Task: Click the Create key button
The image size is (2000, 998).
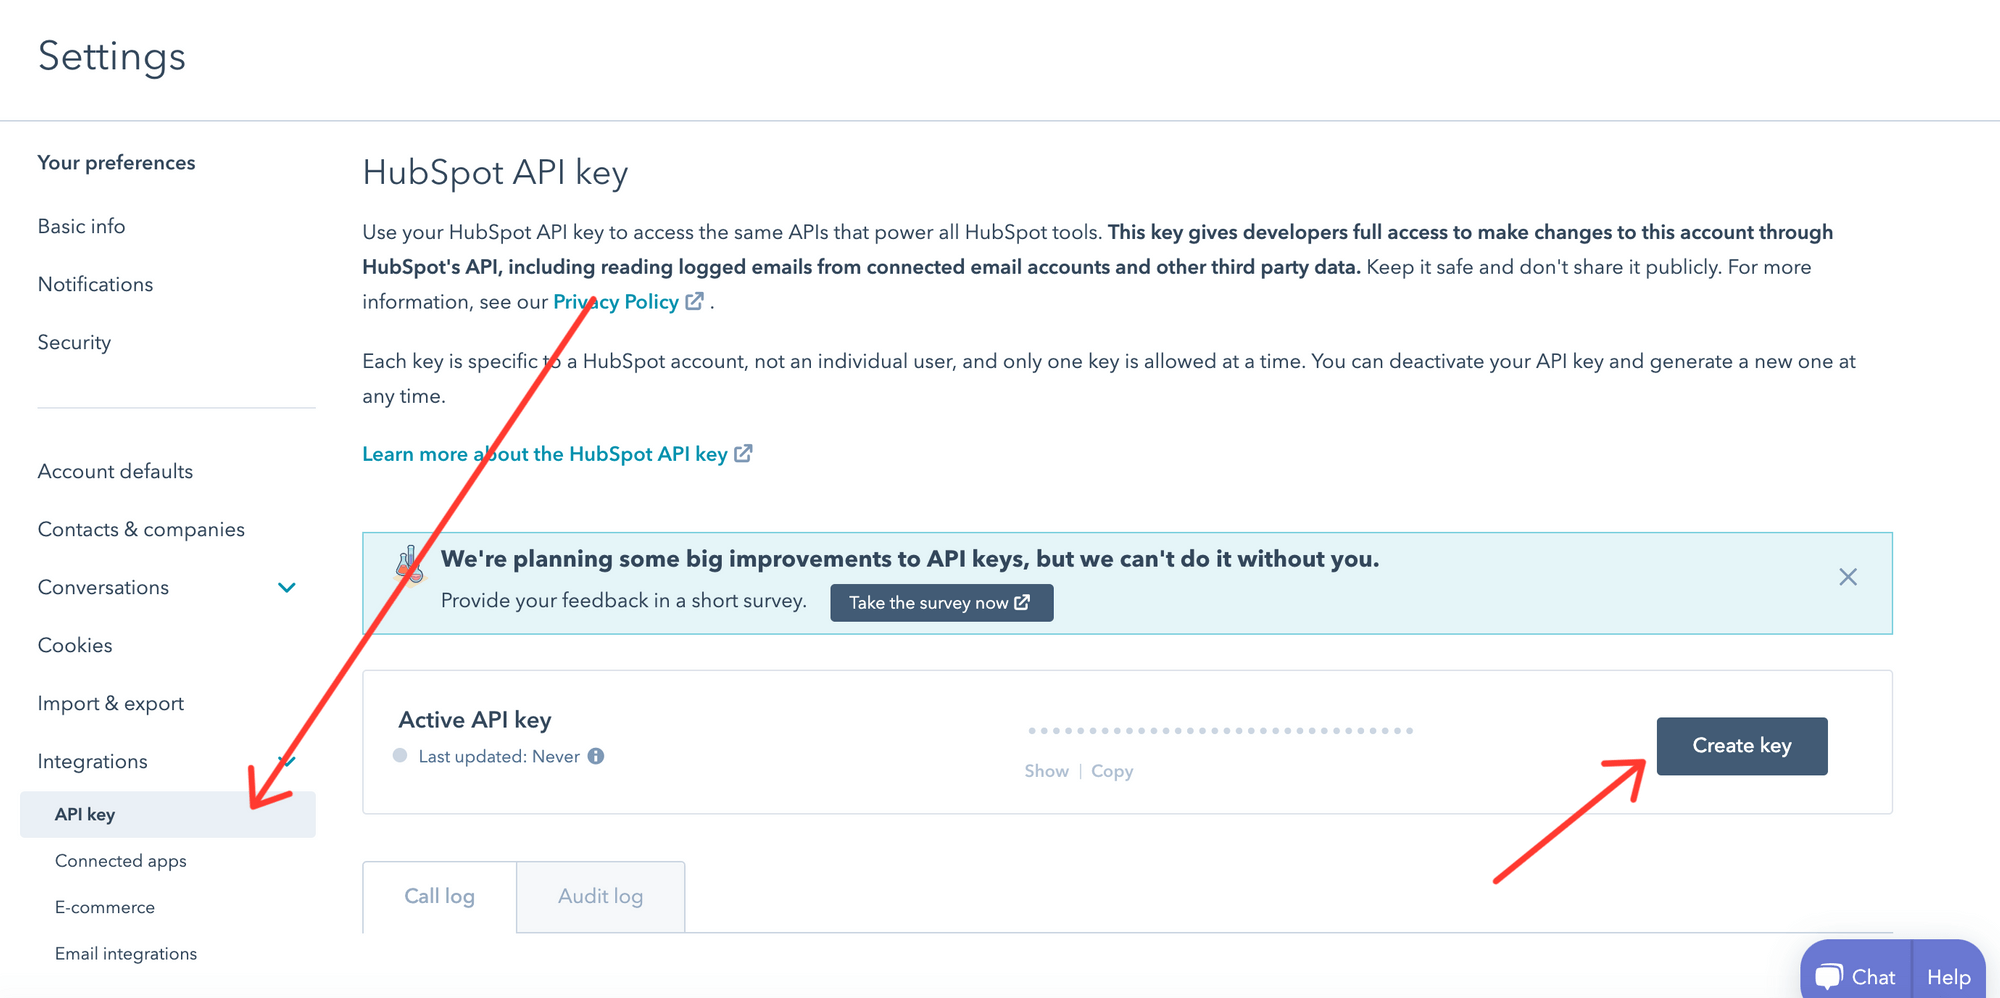Action: (1741, 745)
